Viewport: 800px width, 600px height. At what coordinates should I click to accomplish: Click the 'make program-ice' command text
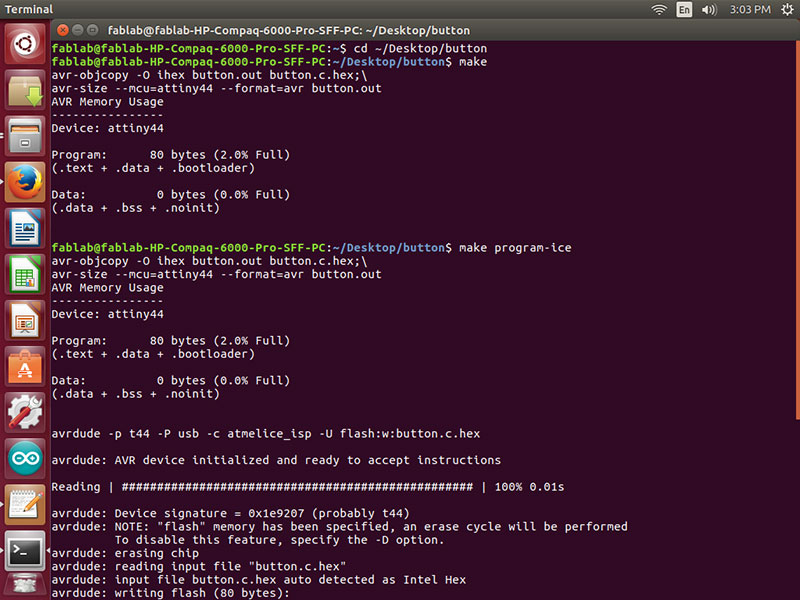pyautogui.click(x=515, y=248)
